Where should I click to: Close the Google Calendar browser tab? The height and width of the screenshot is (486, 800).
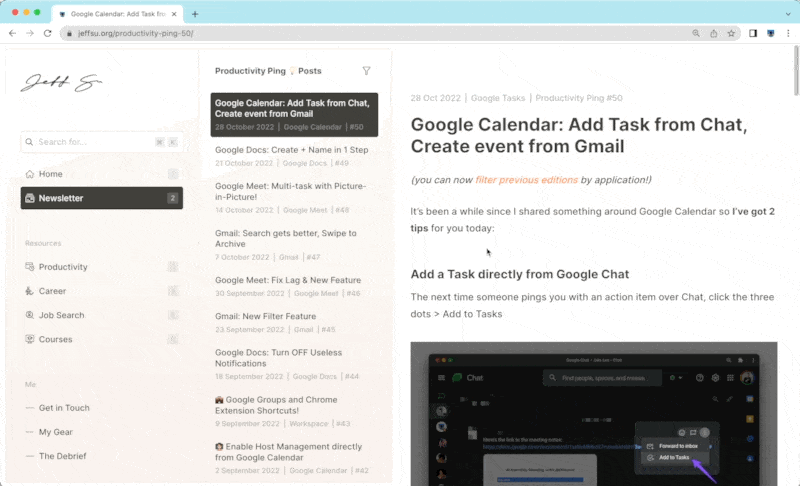[x=174, y=14]
